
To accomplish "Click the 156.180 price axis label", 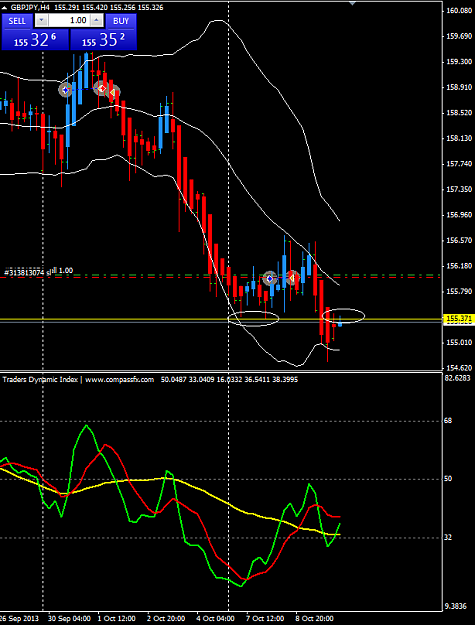I will click(460, 266).
